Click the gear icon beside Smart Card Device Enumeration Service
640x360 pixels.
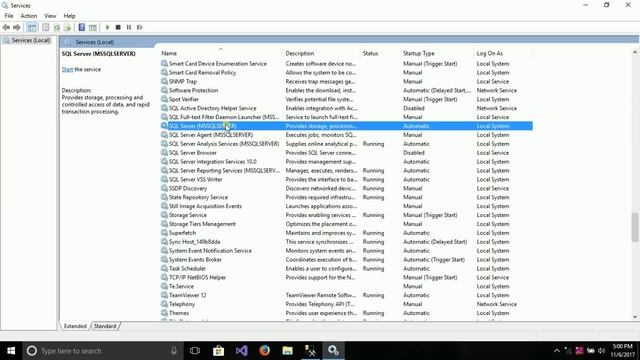click(164, 64)
